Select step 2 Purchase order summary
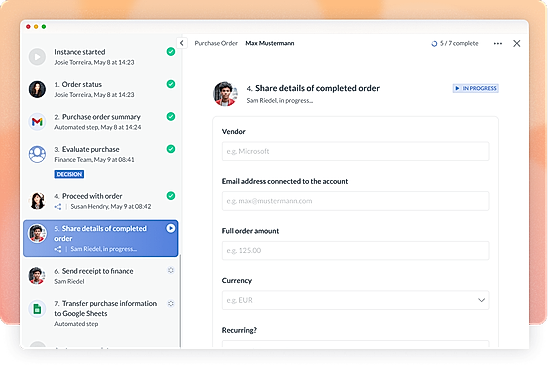This screenshot has width=548, height=368. coord(101,122)
